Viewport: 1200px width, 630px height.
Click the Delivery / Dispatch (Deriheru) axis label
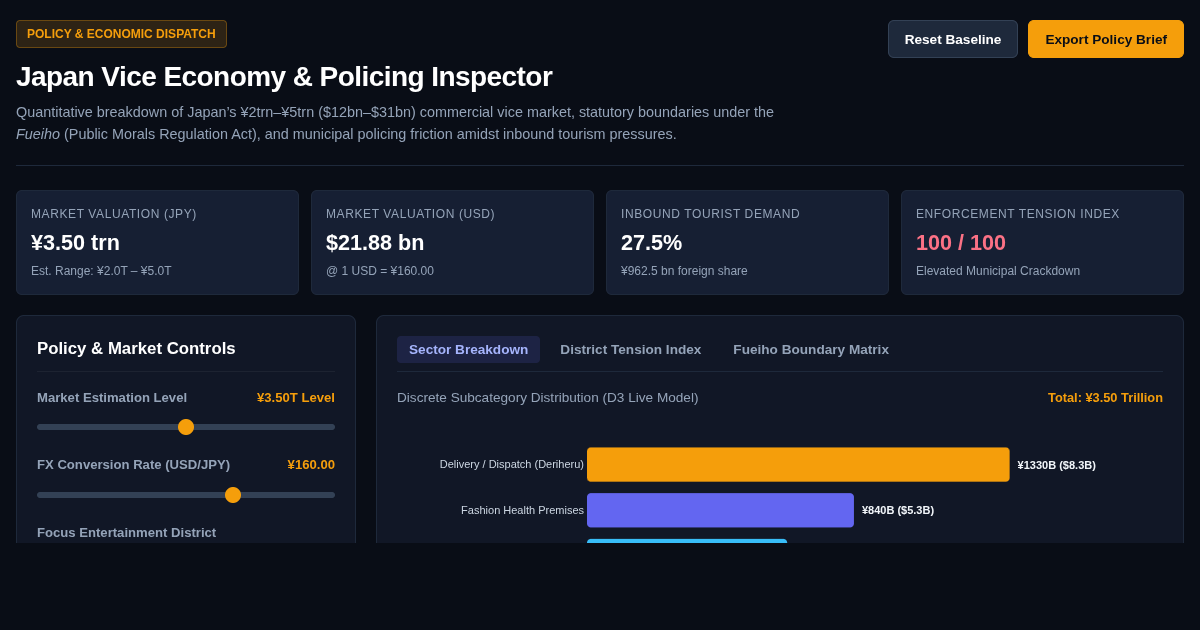[512, 464]
